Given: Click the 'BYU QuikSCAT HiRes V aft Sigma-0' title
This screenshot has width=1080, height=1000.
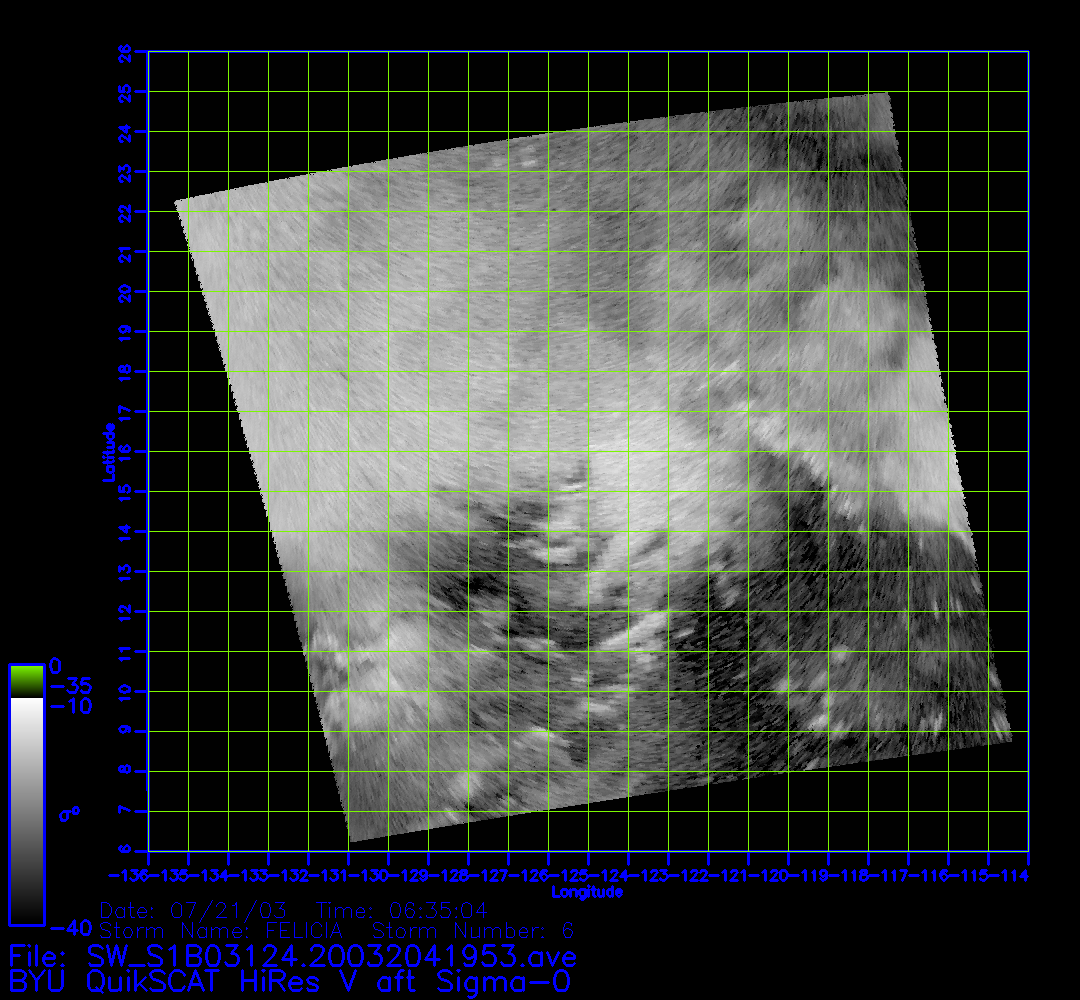Looking at the screenshot, I should tap(290, 980).
